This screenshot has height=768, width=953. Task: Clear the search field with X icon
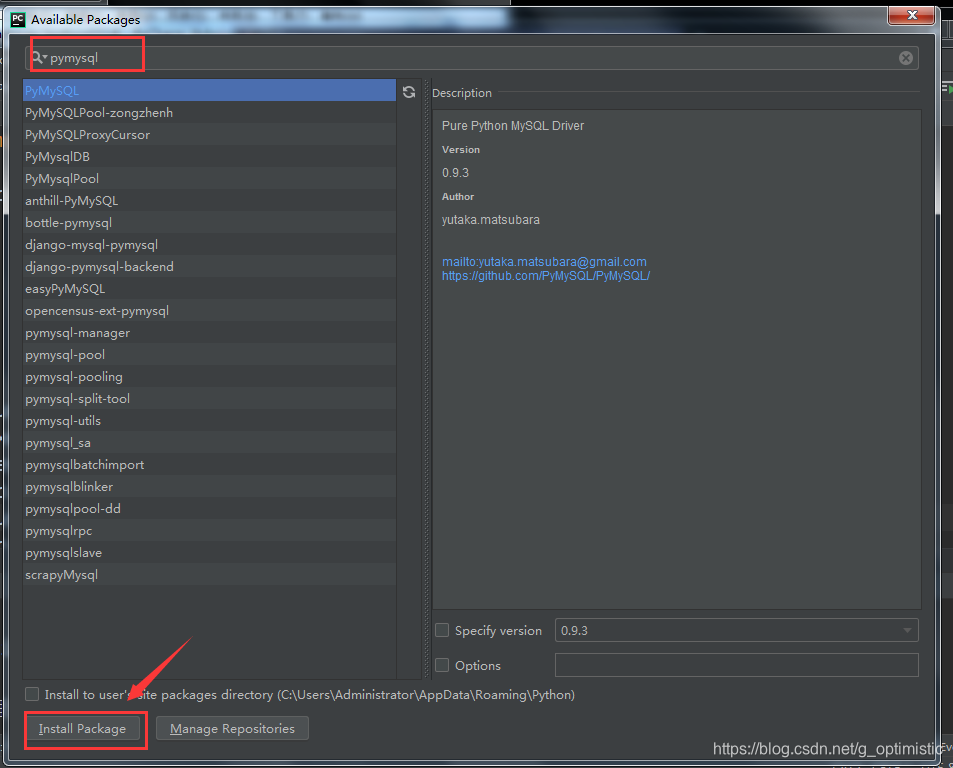coord(906,58)
